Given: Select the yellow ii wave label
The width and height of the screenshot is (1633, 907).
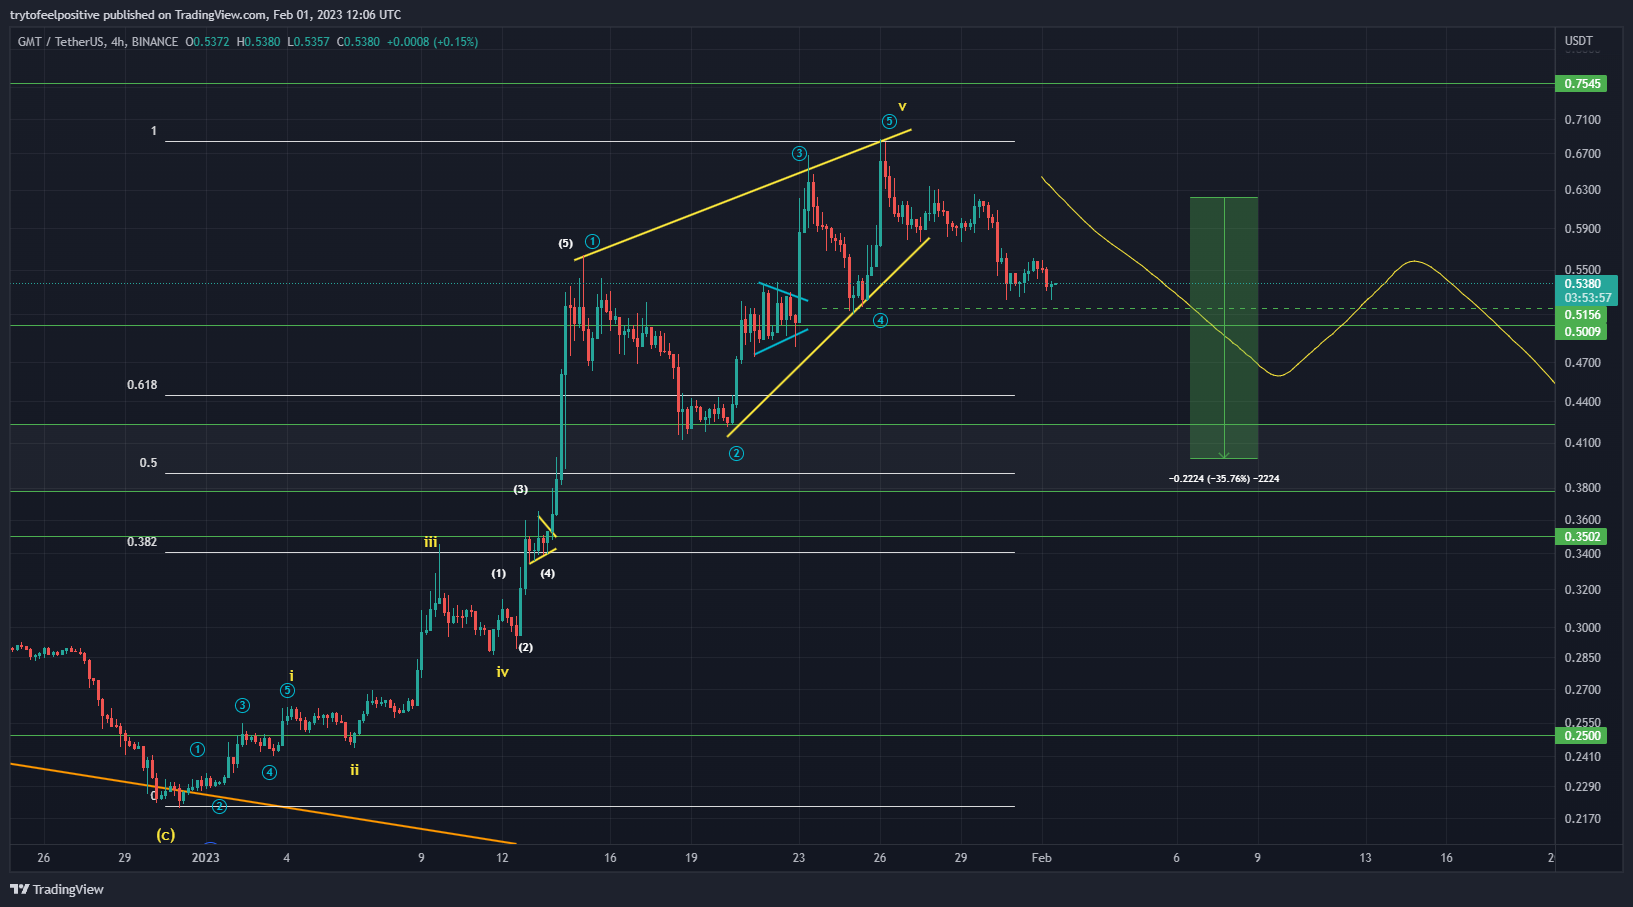Looking at the screenshot, I should [x=354, y=770].
